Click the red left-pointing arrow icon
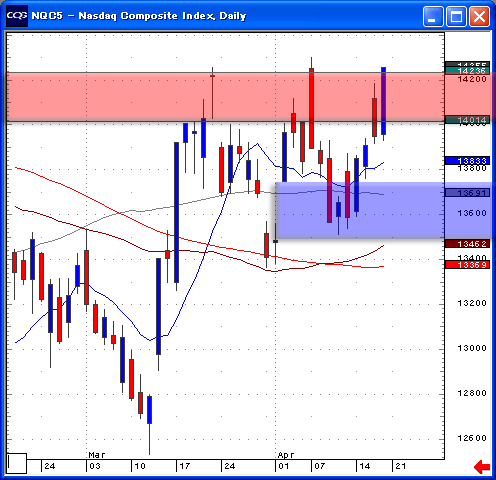Screen dimensions: 496x480 point(482,467)
